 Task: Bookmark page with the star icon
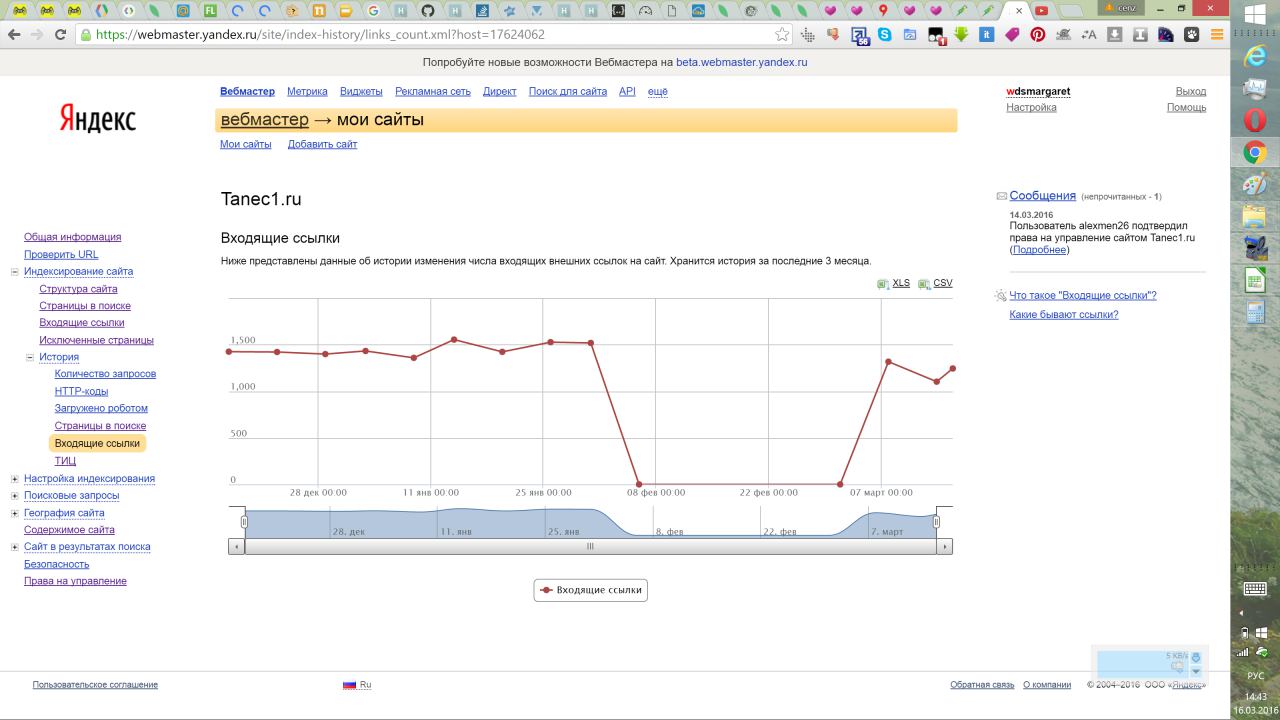[x=782, y=34]
